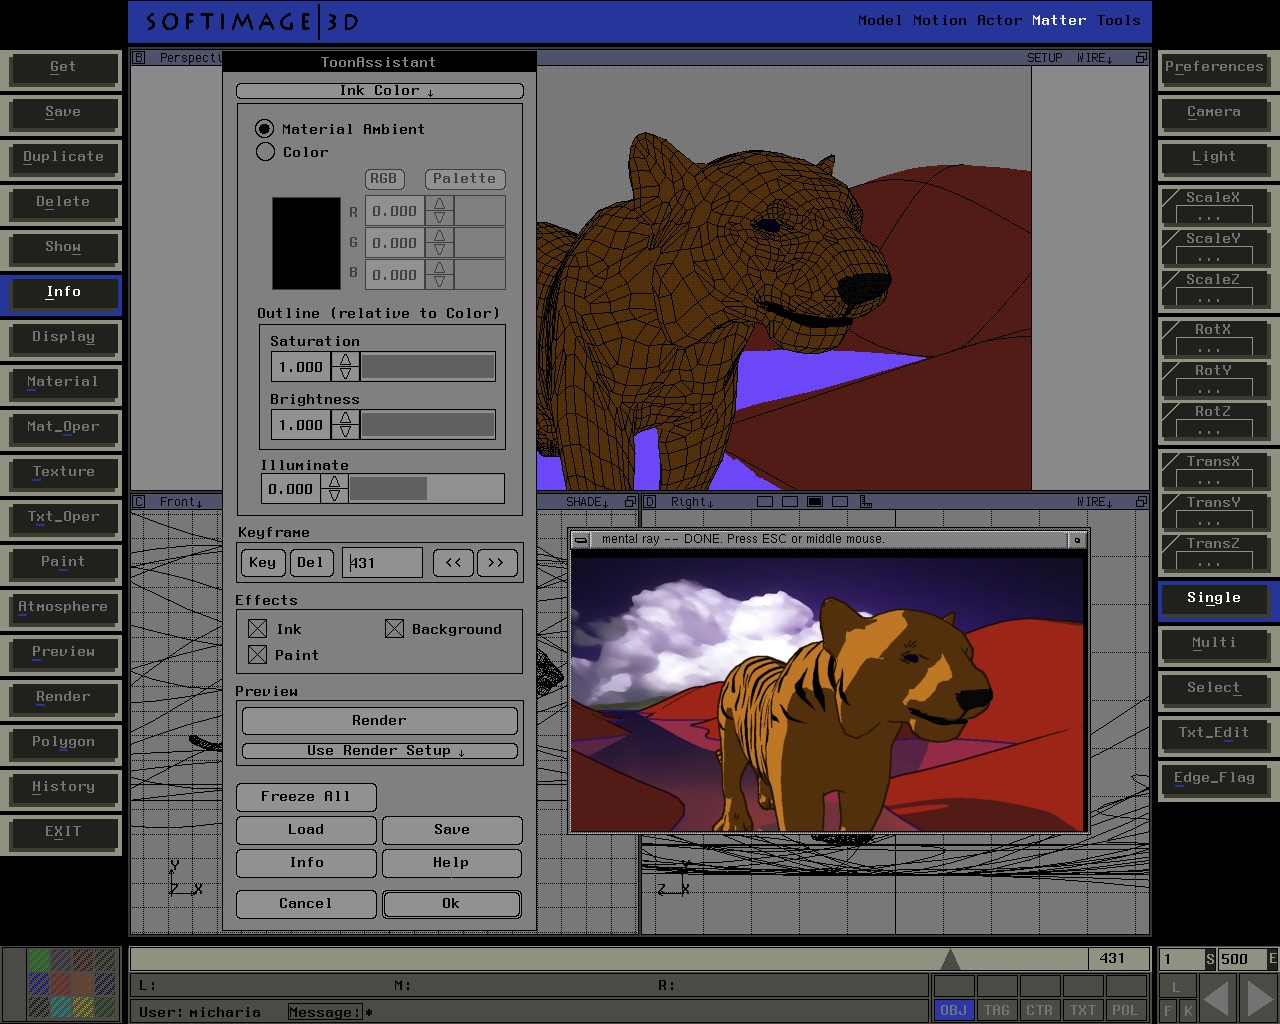Screen dimensions: 1280x1024
Task: Select the Color radio button
Action: pos(265,152)
